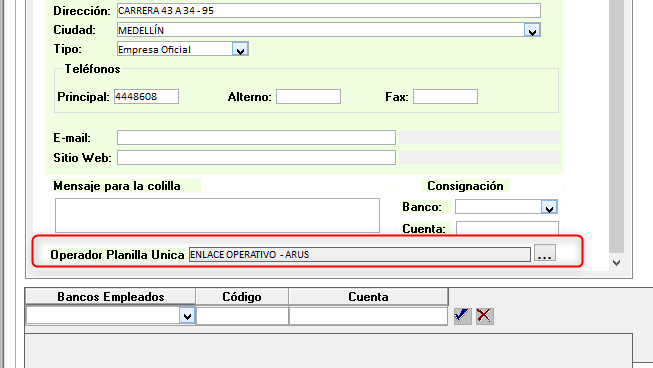Click the Bancos Empleados column header
Viewport: 653px width, 368px height.
(x=110, y=297)
